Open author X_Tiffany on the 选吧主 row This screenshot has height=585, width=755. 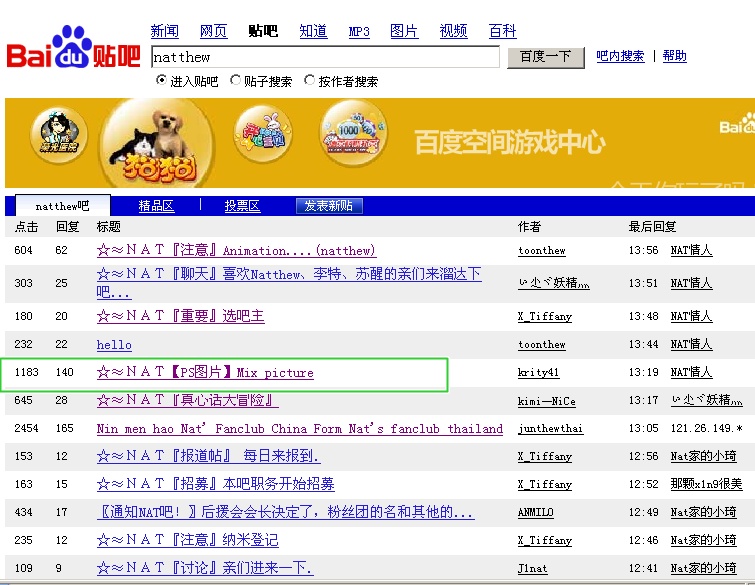tap(545, 316)
